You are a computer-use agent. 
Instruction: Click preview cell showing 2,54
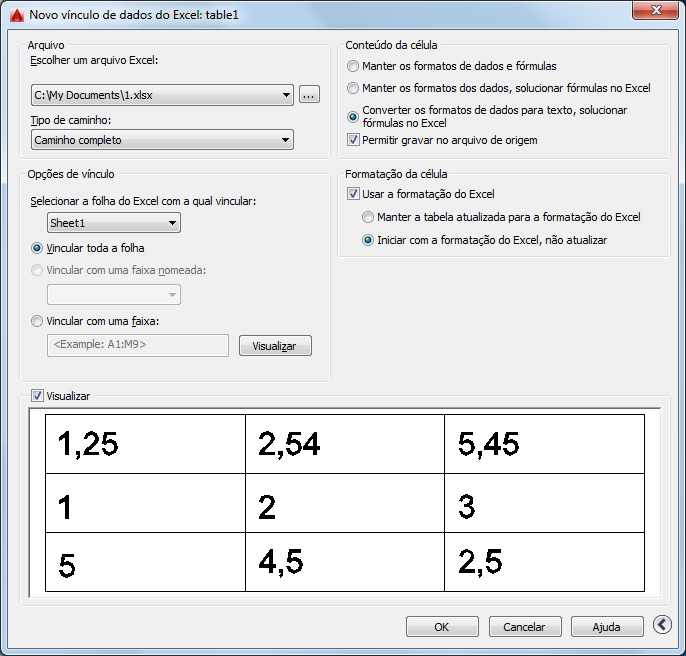click(345, 444)
